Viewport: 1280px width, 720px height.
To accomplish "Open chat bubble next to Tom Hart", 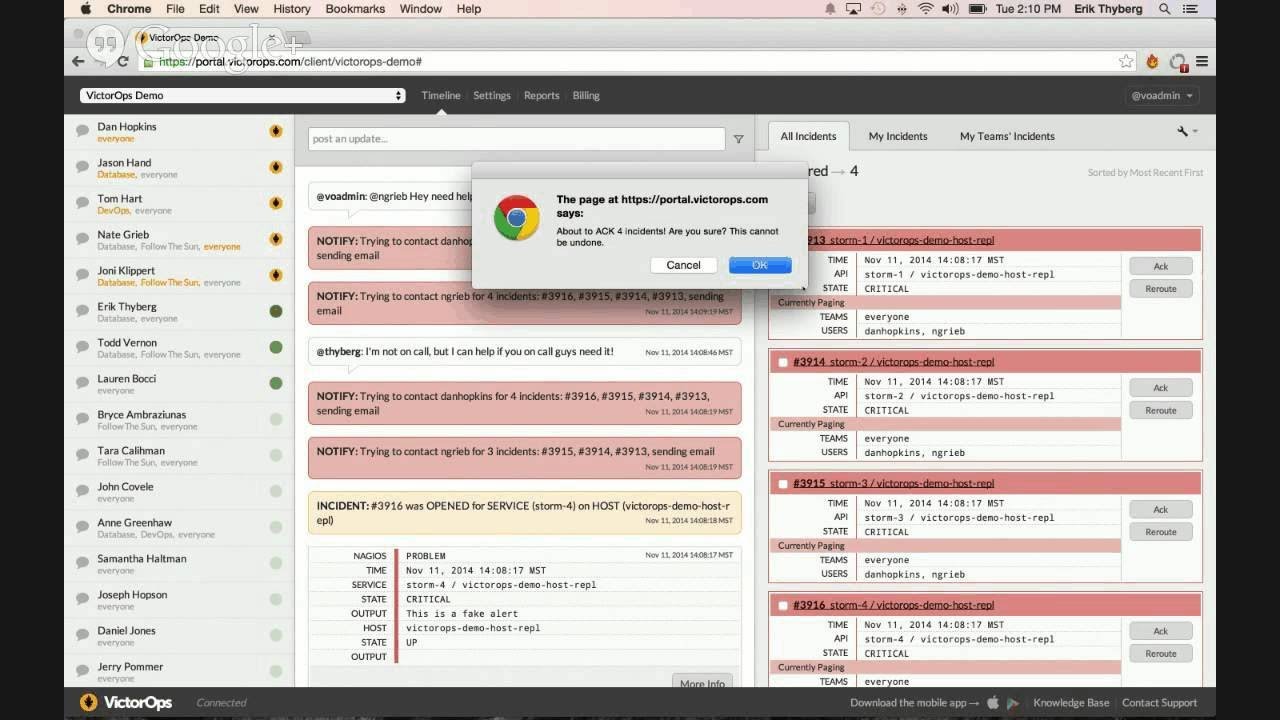I will pyautogui.click(x=83, y=203).
